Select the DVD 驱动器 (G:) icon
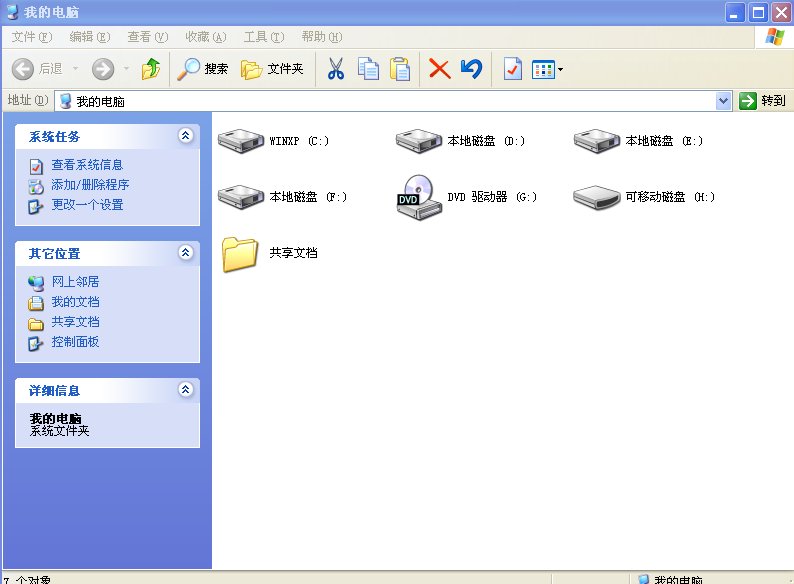Screen dimensions: 794x584 click(x=418, y=198)
